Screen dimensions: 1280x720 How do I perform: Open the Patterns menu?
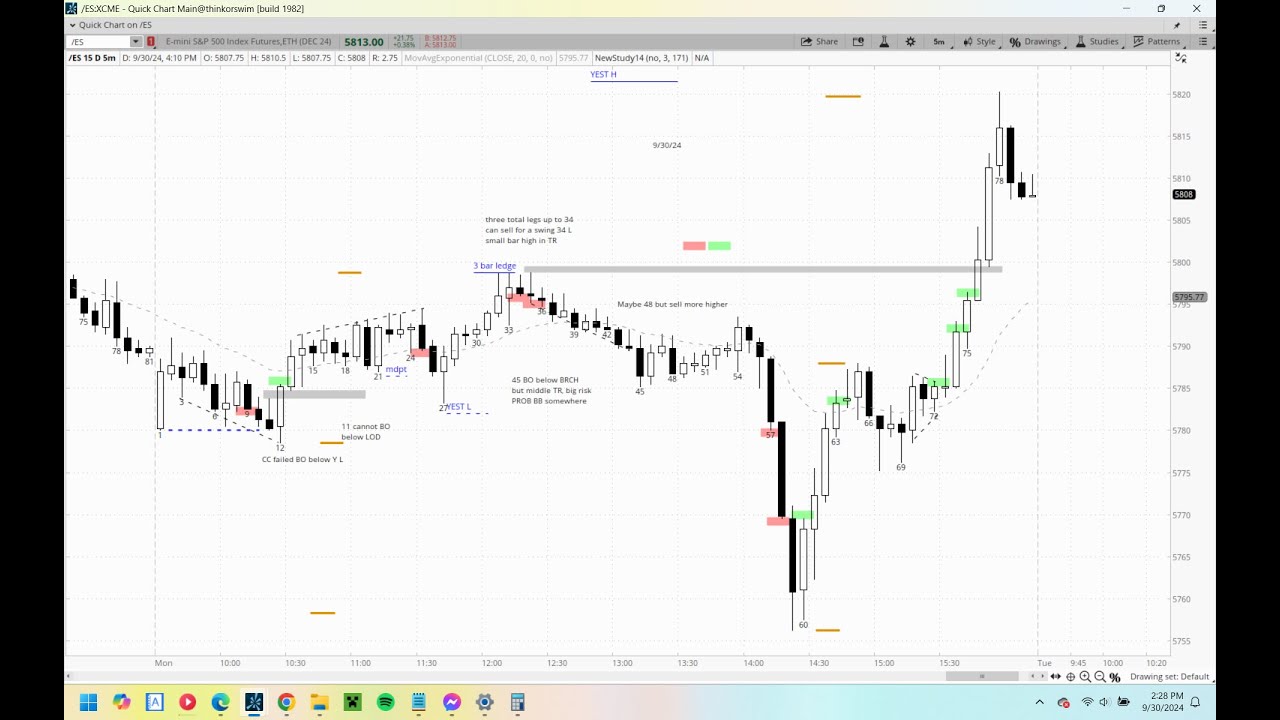pos(1157,42)
